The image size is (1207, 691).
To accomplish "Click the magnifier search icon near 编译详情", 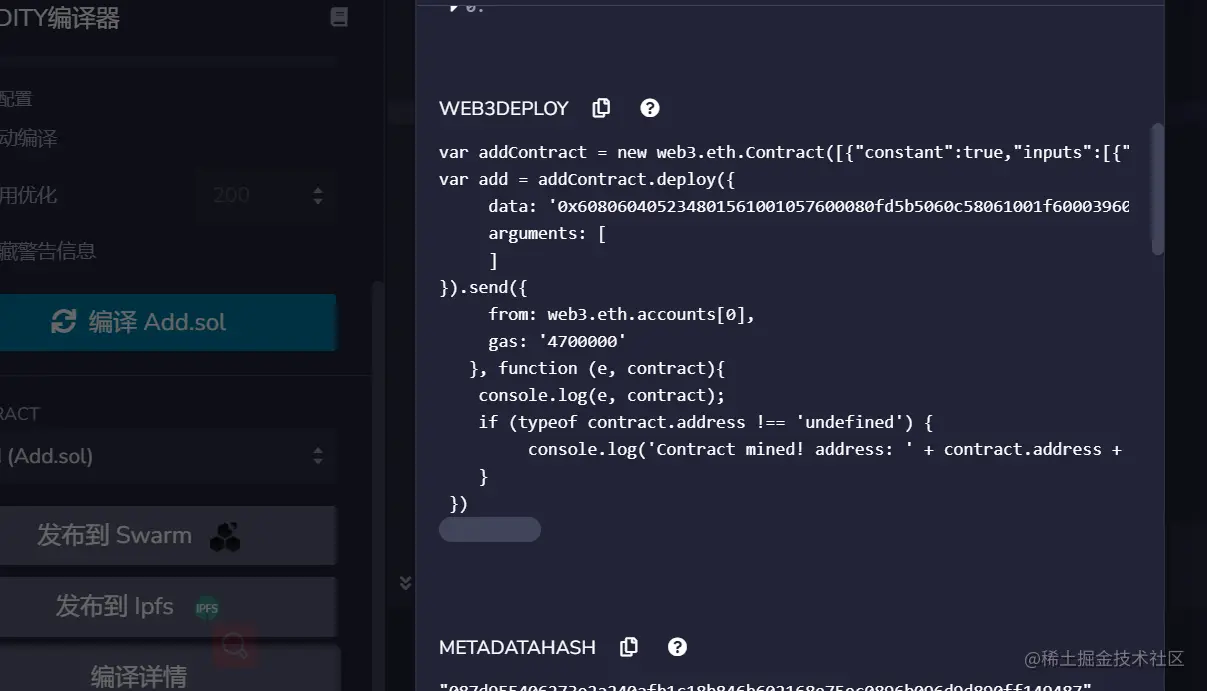I will 235,646.
